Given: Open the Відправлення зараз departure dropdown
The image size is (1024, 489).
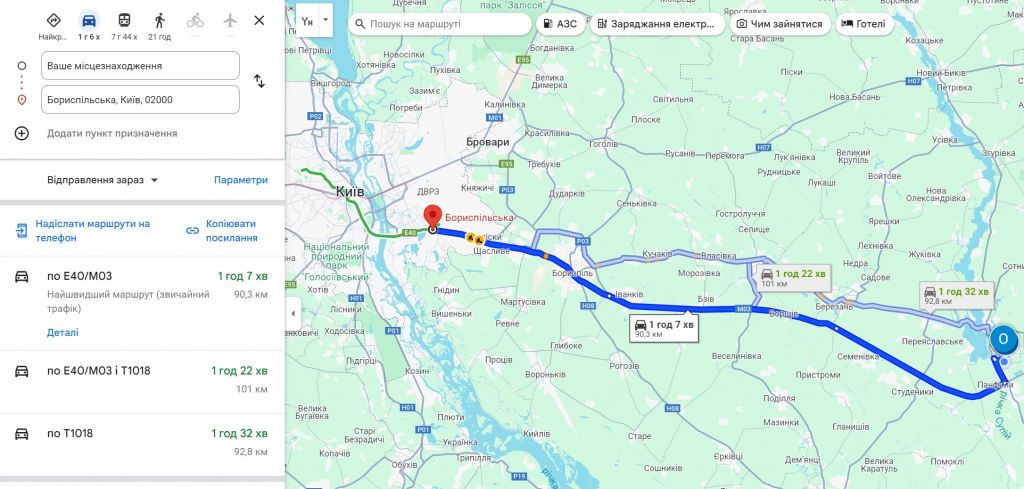Looking at the screenshot, I should coord(103,180).
